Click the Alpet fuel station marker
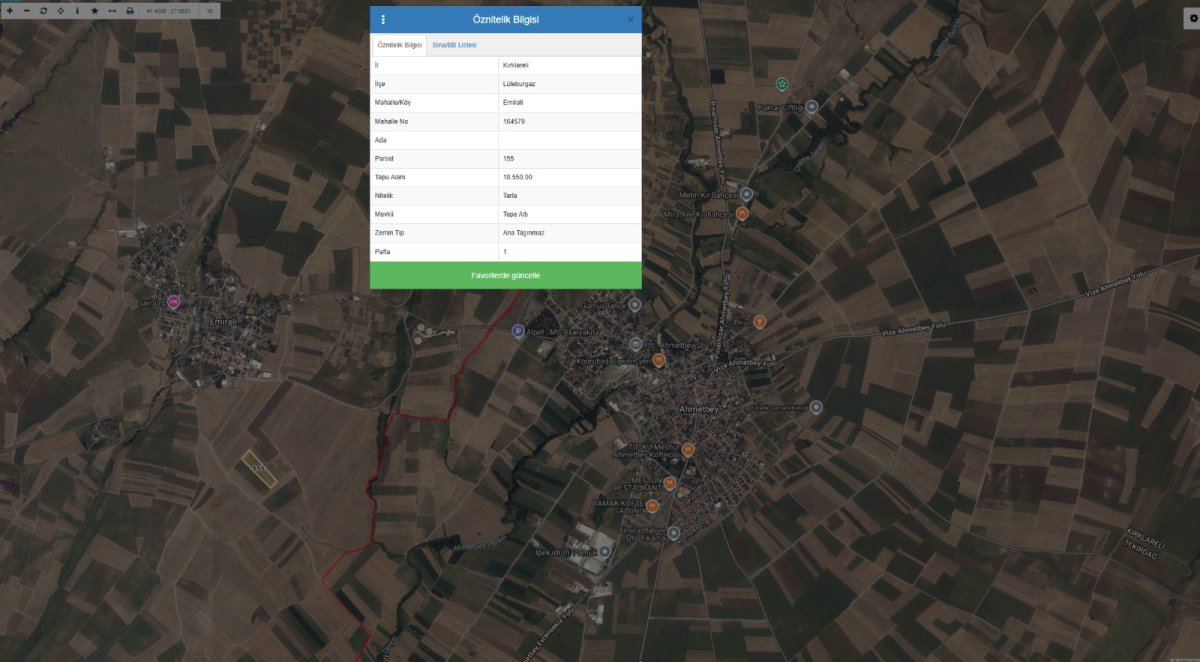The height and width of the screenshot is (662, 1200). click(517, 331)
